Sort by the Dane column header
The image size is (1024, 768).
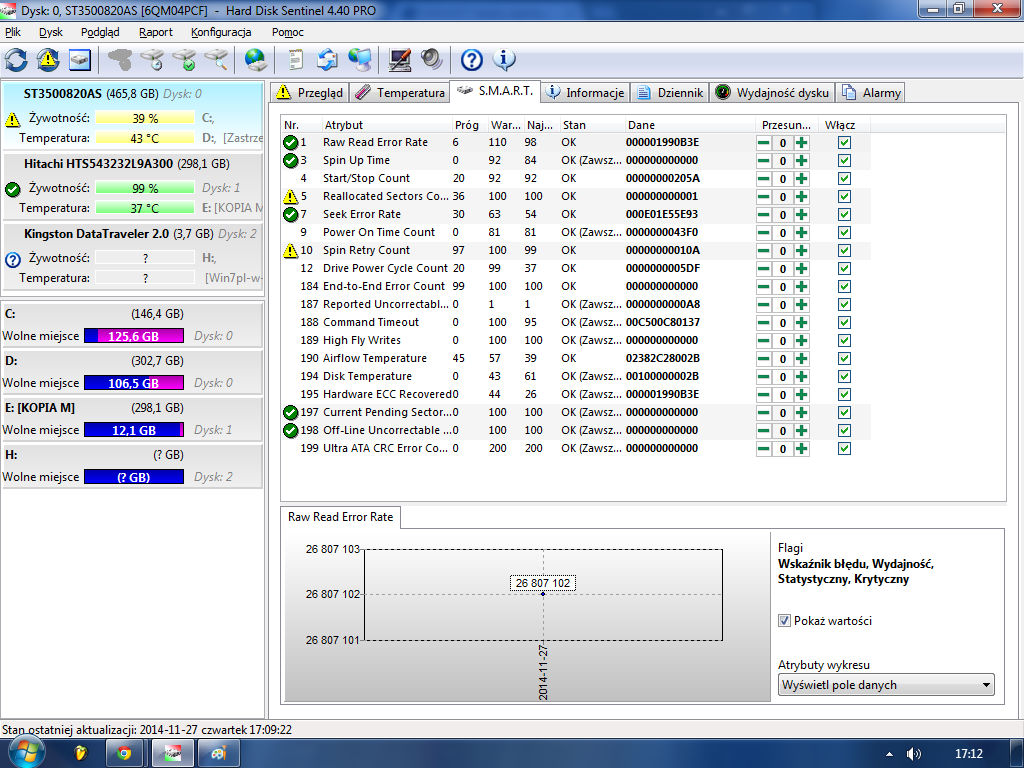pos(689,125)
